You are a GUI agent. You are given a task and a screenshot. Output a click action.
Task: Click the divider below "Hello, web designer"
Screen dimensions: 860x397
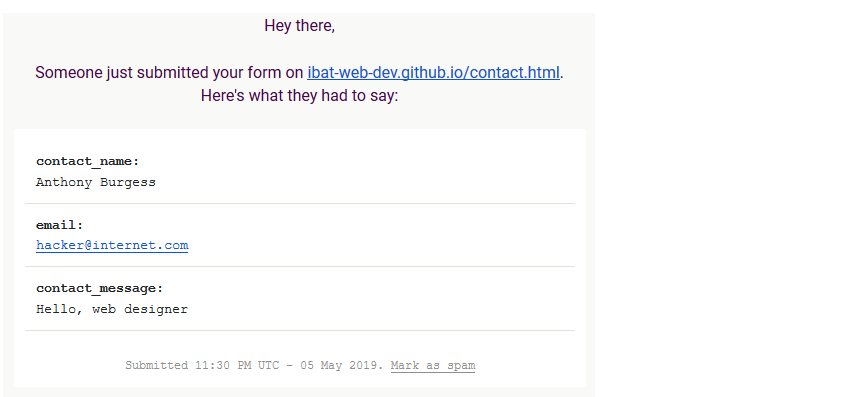tap(300, 330)
